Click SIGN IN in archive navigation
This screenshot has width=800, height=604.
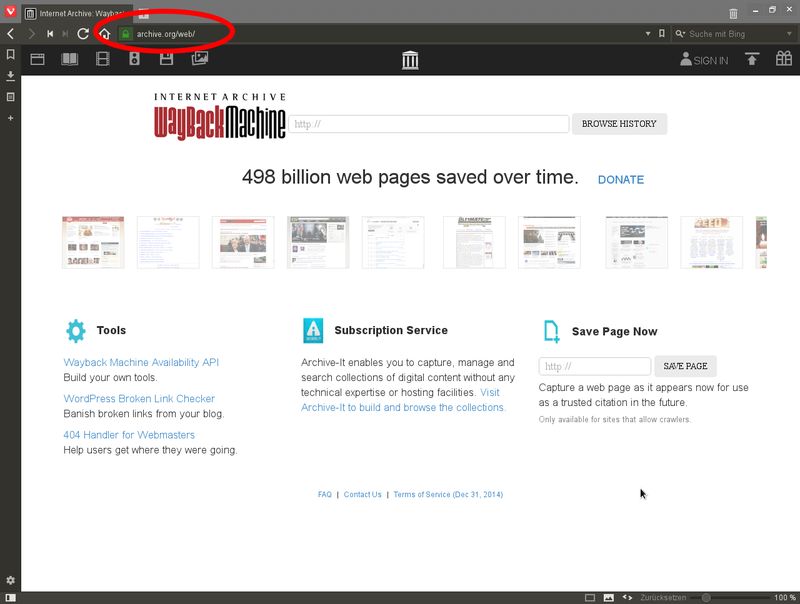click(x=704, y=60)
